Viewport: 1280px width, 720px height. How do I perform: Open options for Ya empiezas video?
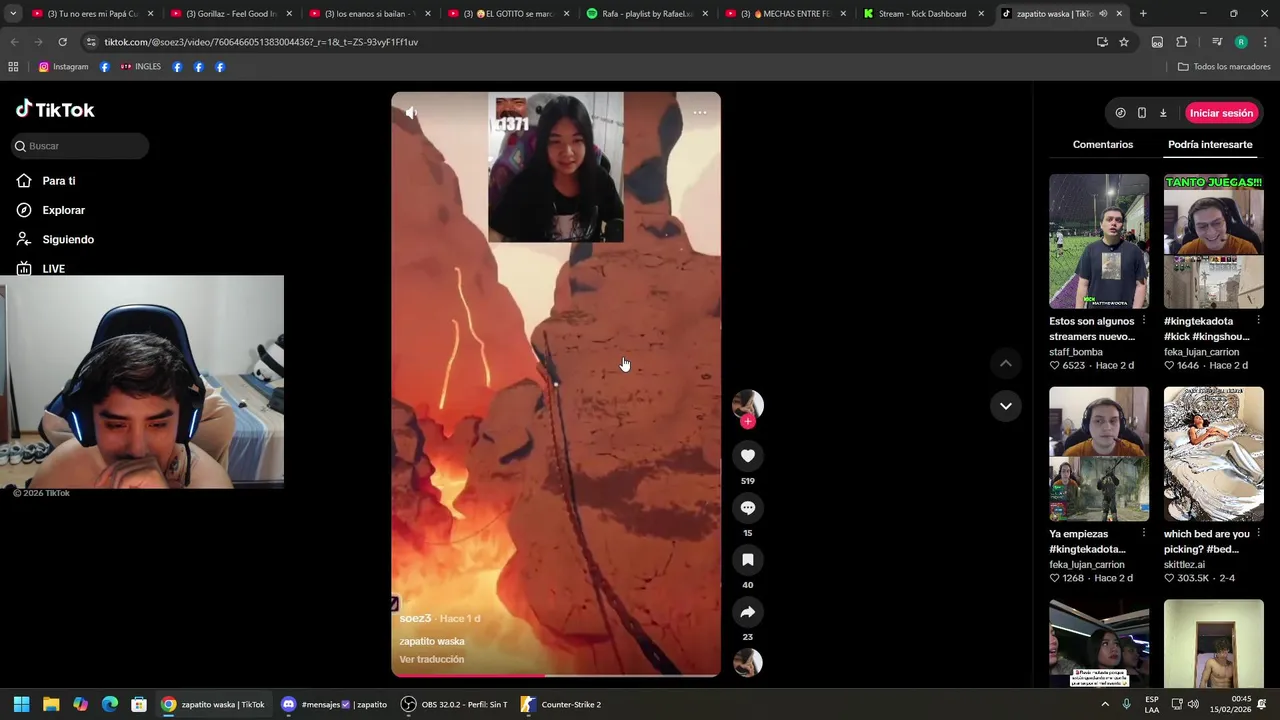coord(1143,534)
